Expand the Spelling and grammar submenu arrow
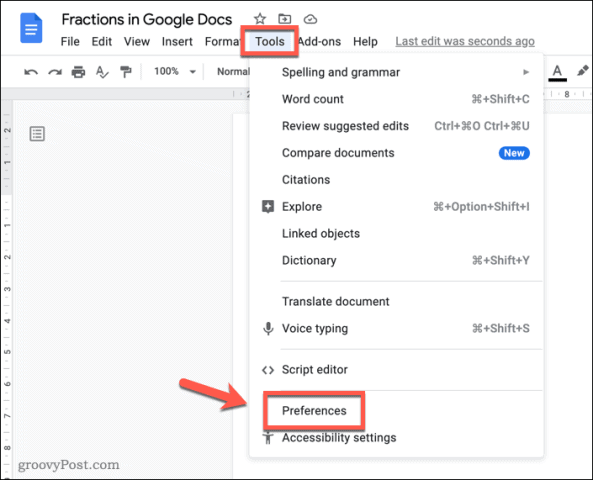The image size is (593, 480). pyautogui.click(x=526, y=72)
